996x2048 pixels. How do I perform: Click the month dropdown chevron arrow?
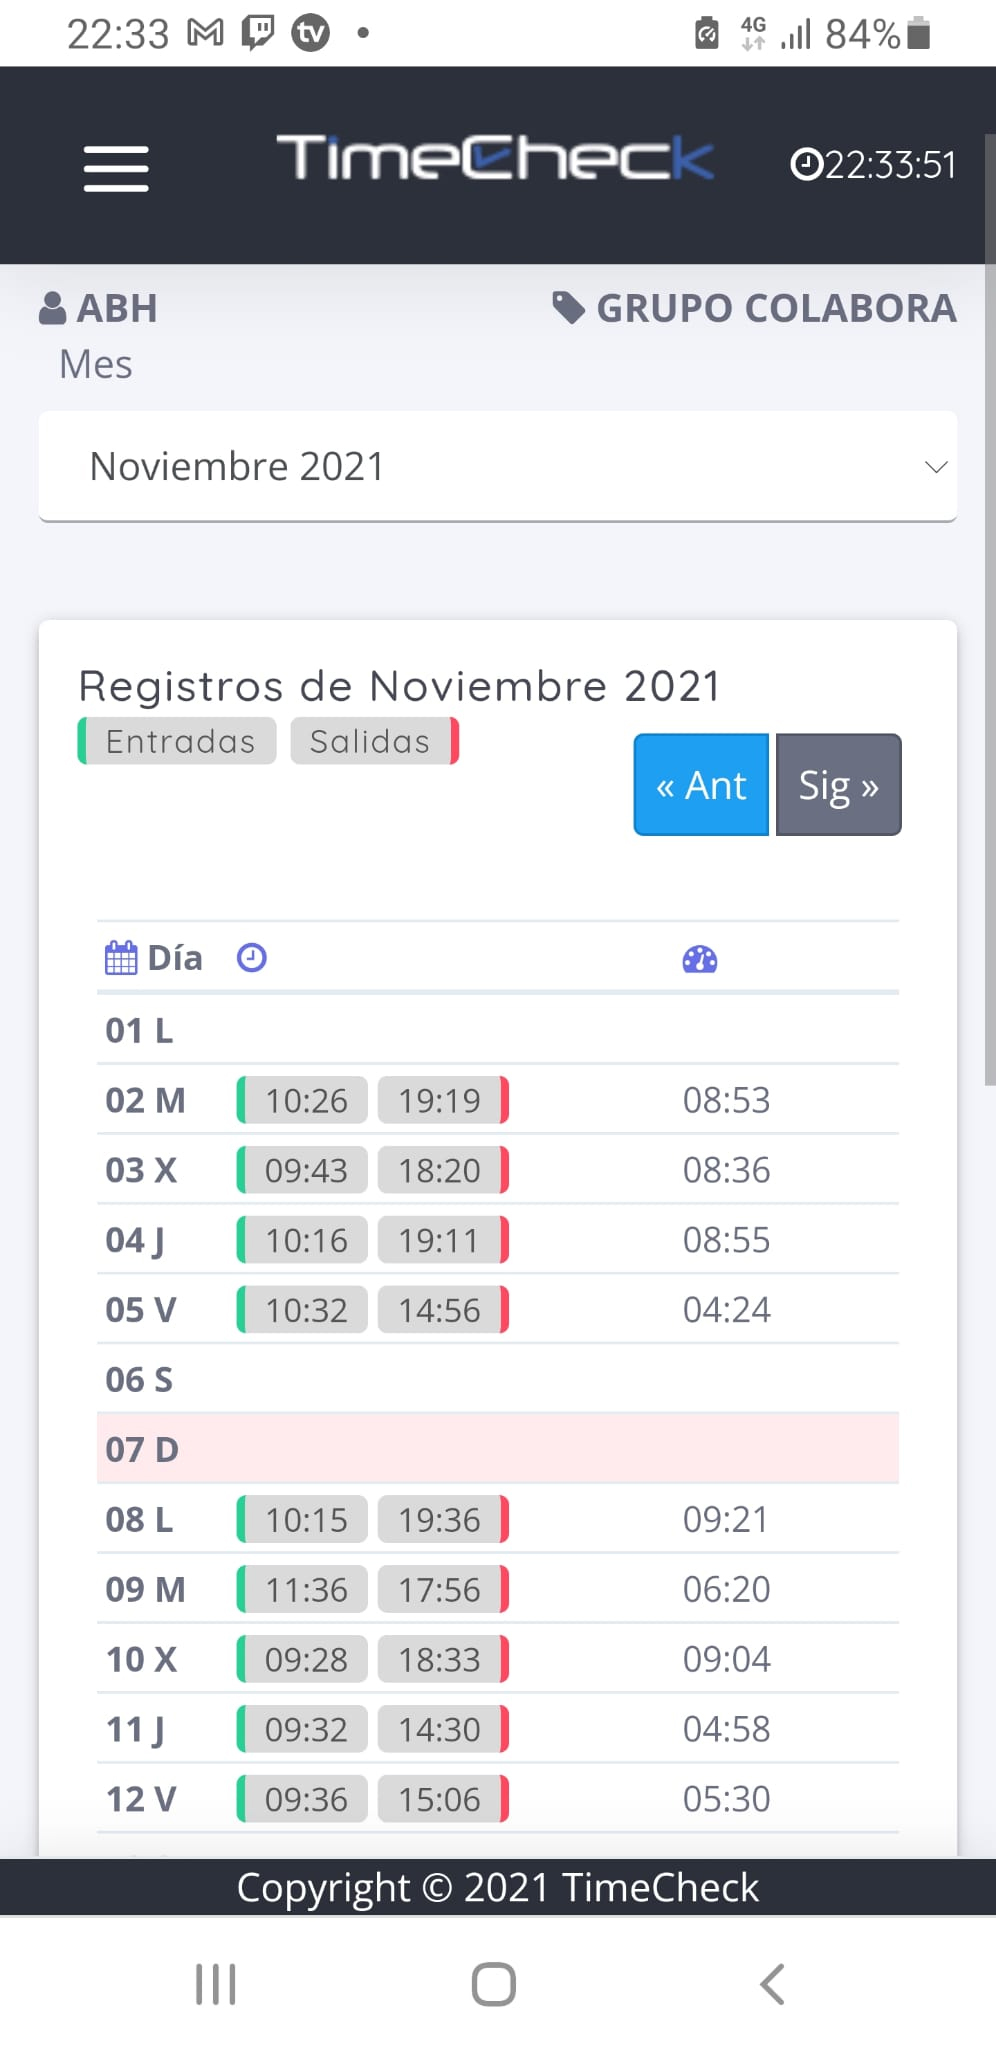936,467
